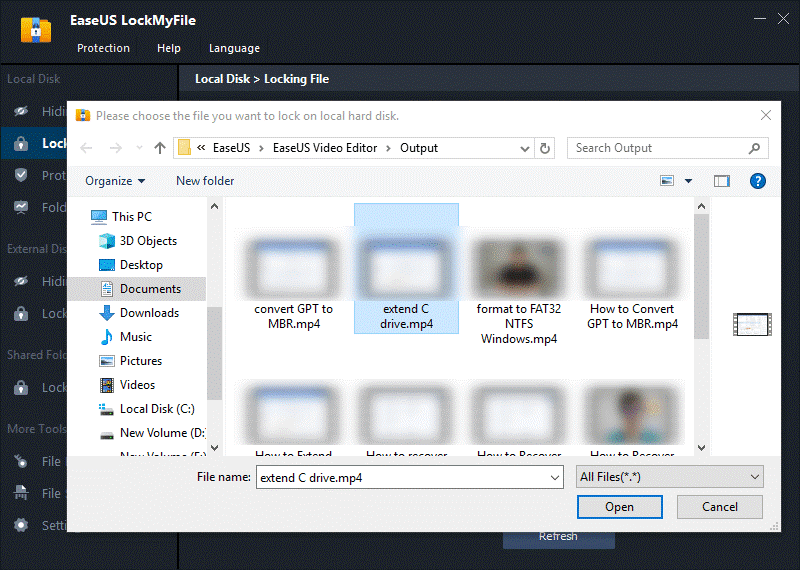The height and width of the screenshot is (570, 800).
Task: Click file list scroll down arrow
Action: 702,448
